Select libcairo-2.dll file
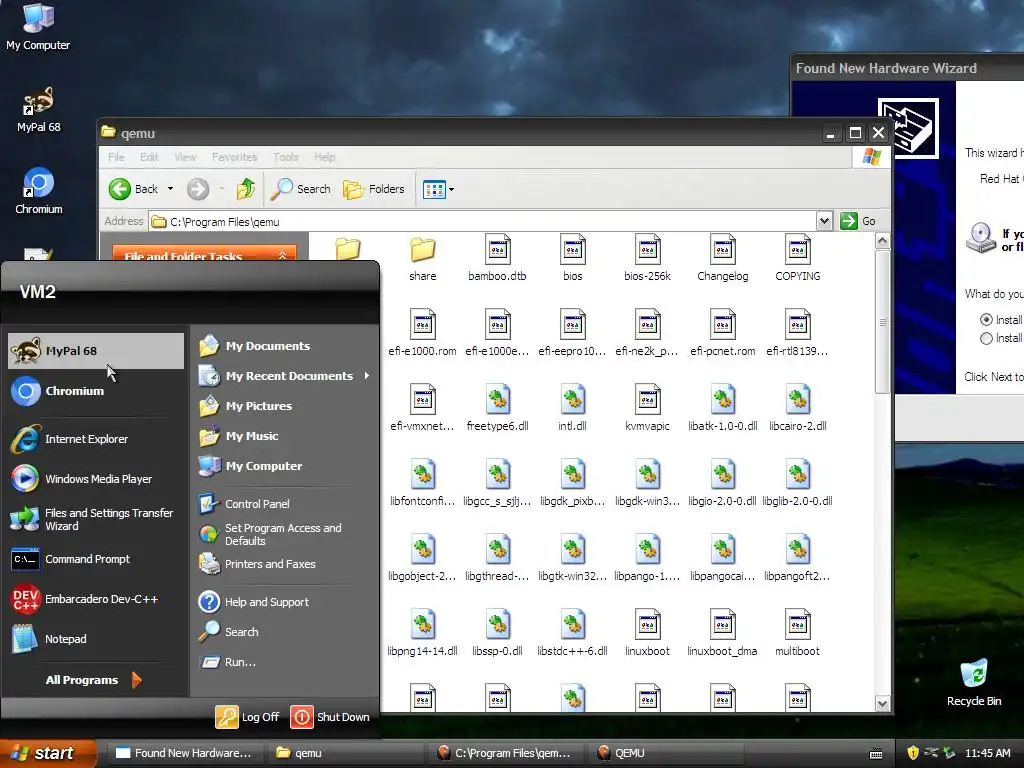Image resolution: width=1024 pixels, height=768 pixels. point(797,409)
